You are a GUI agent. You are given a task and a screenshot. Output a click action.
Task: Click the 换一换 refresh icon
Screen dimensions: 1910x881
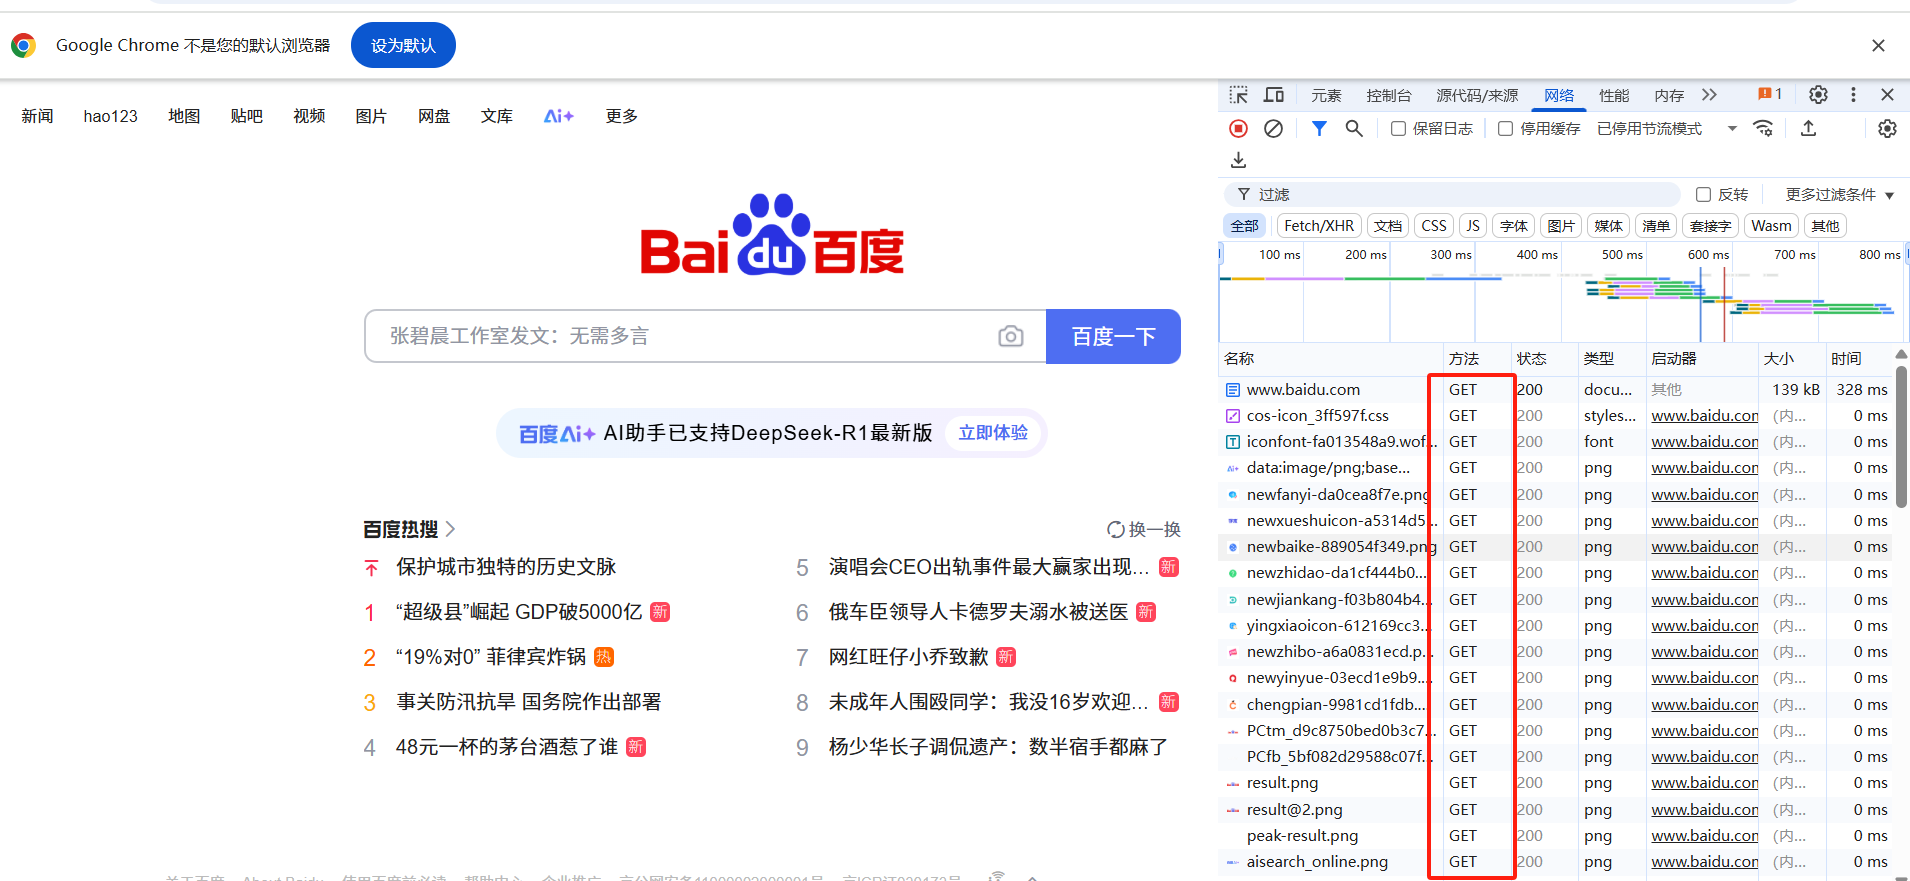[1116, 529]
